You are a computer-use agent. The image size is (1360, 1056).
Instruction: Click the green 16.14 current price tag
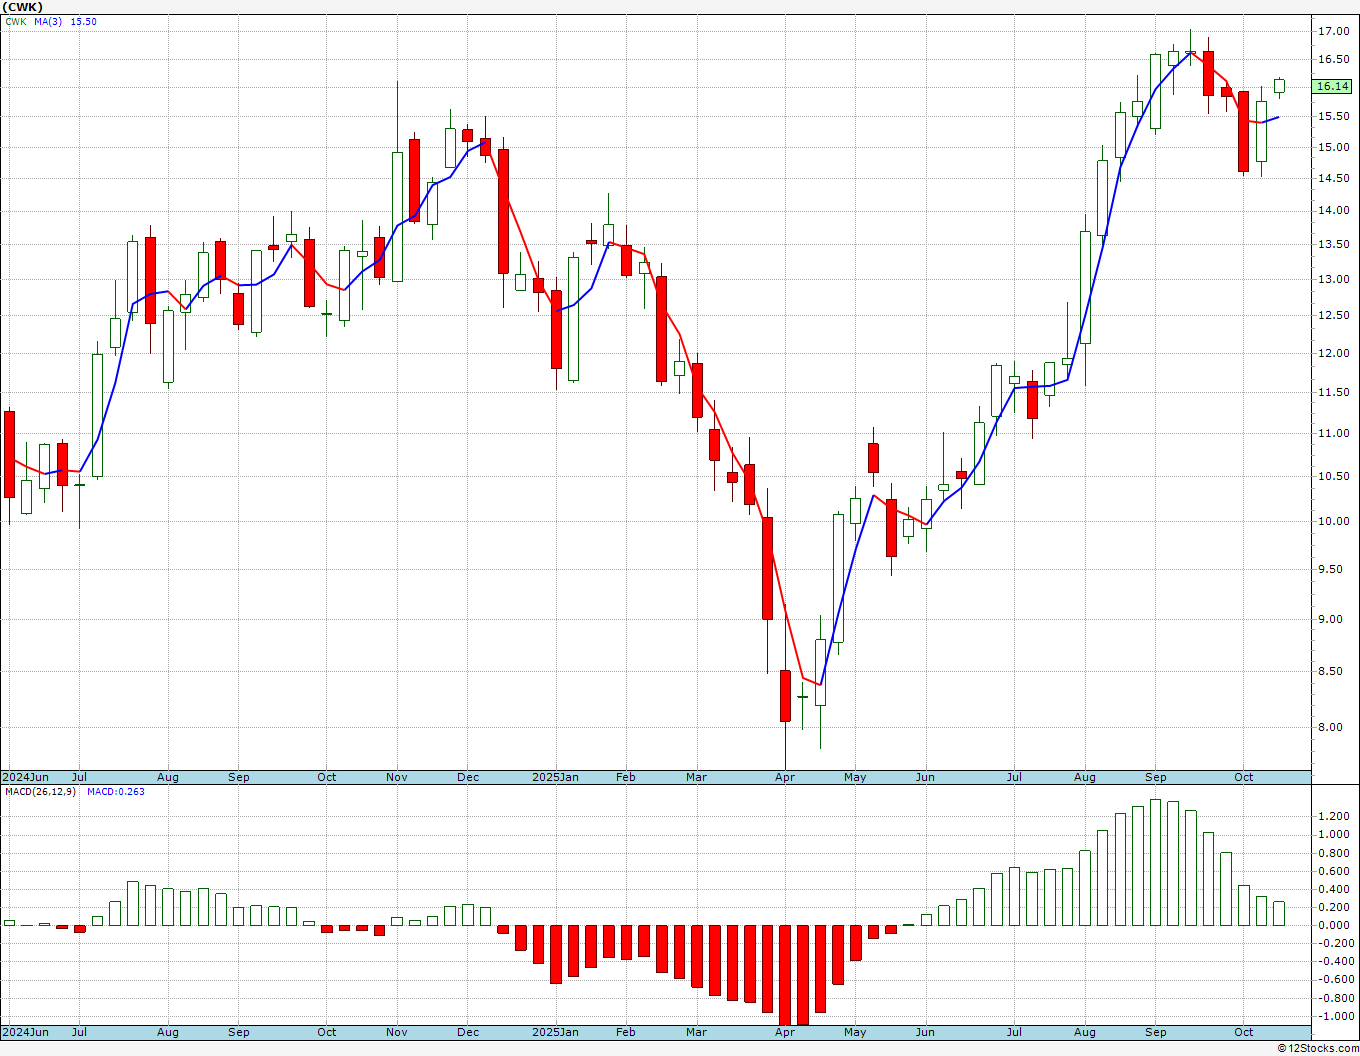(1332, 87)
